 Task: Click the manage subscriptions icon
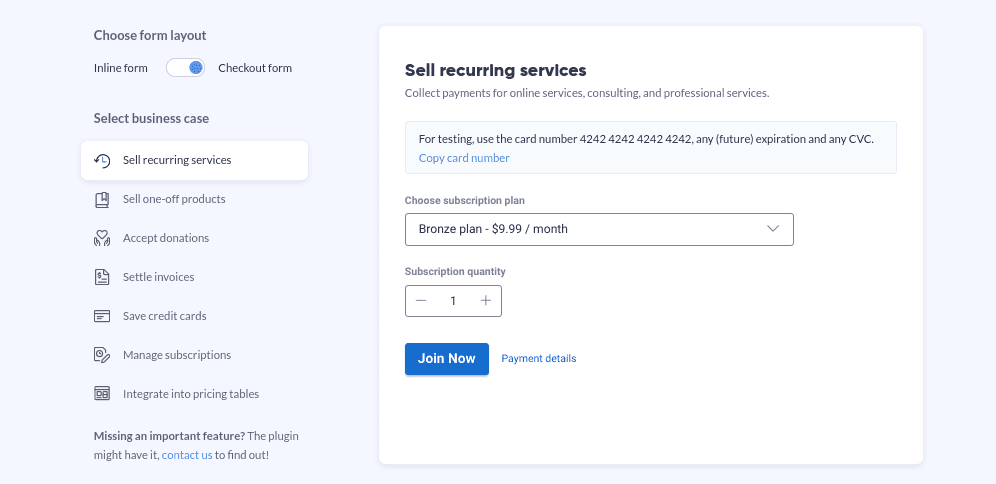[102, 355]
